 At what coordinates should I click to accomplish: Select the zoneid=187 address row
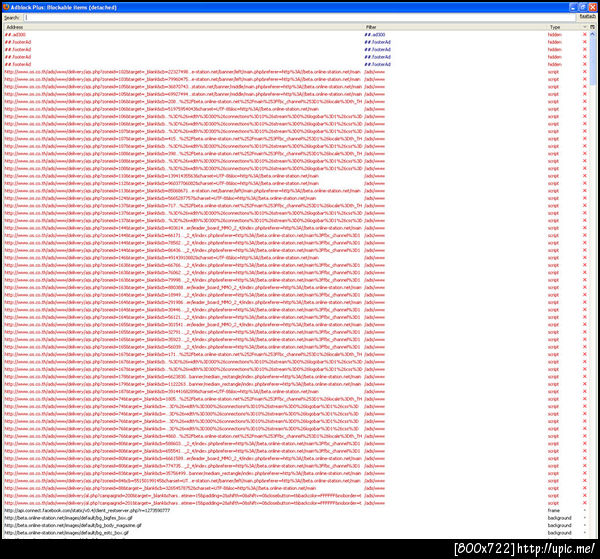[x=183, y=391]
